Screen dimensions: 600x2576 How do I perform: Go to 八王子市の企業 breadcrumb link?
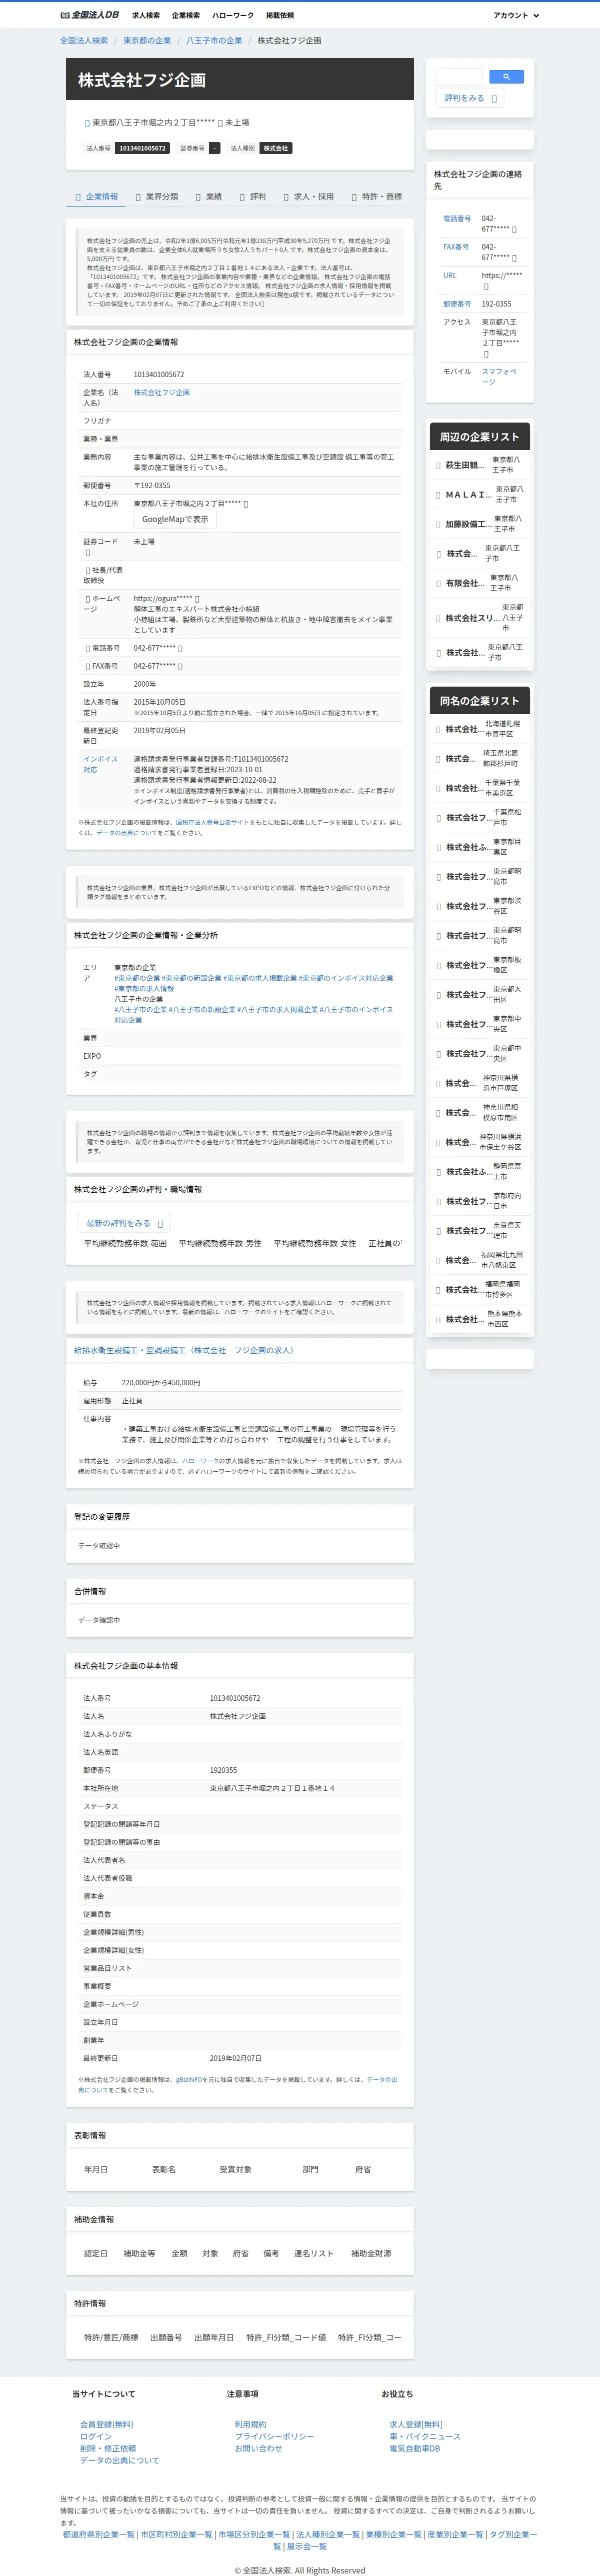214,41
